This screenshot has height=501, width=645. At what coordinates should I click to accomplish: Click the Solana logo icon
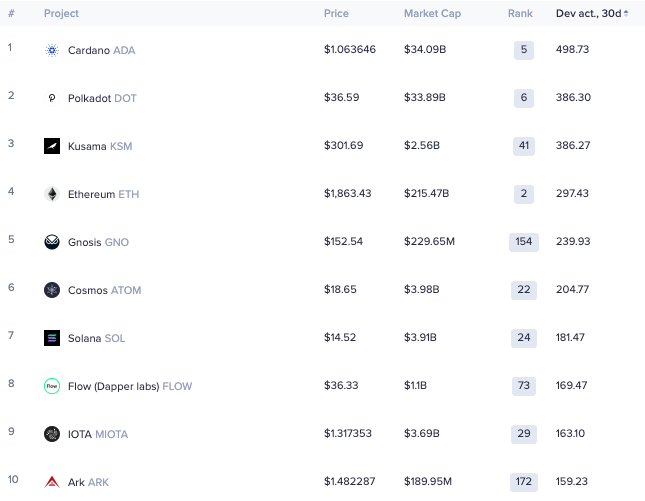(x=52, y=338)
